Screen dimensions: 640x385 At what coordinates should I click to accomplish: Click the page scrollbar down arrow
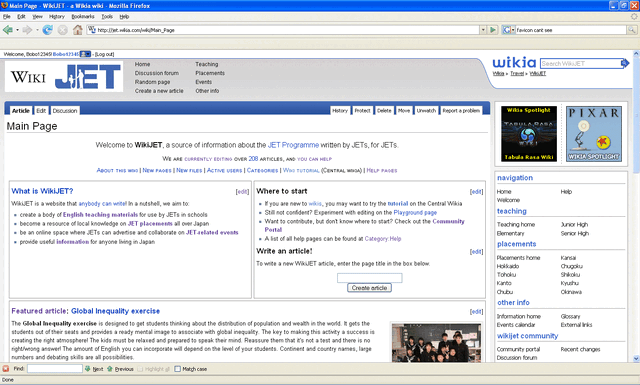[636, 358]
